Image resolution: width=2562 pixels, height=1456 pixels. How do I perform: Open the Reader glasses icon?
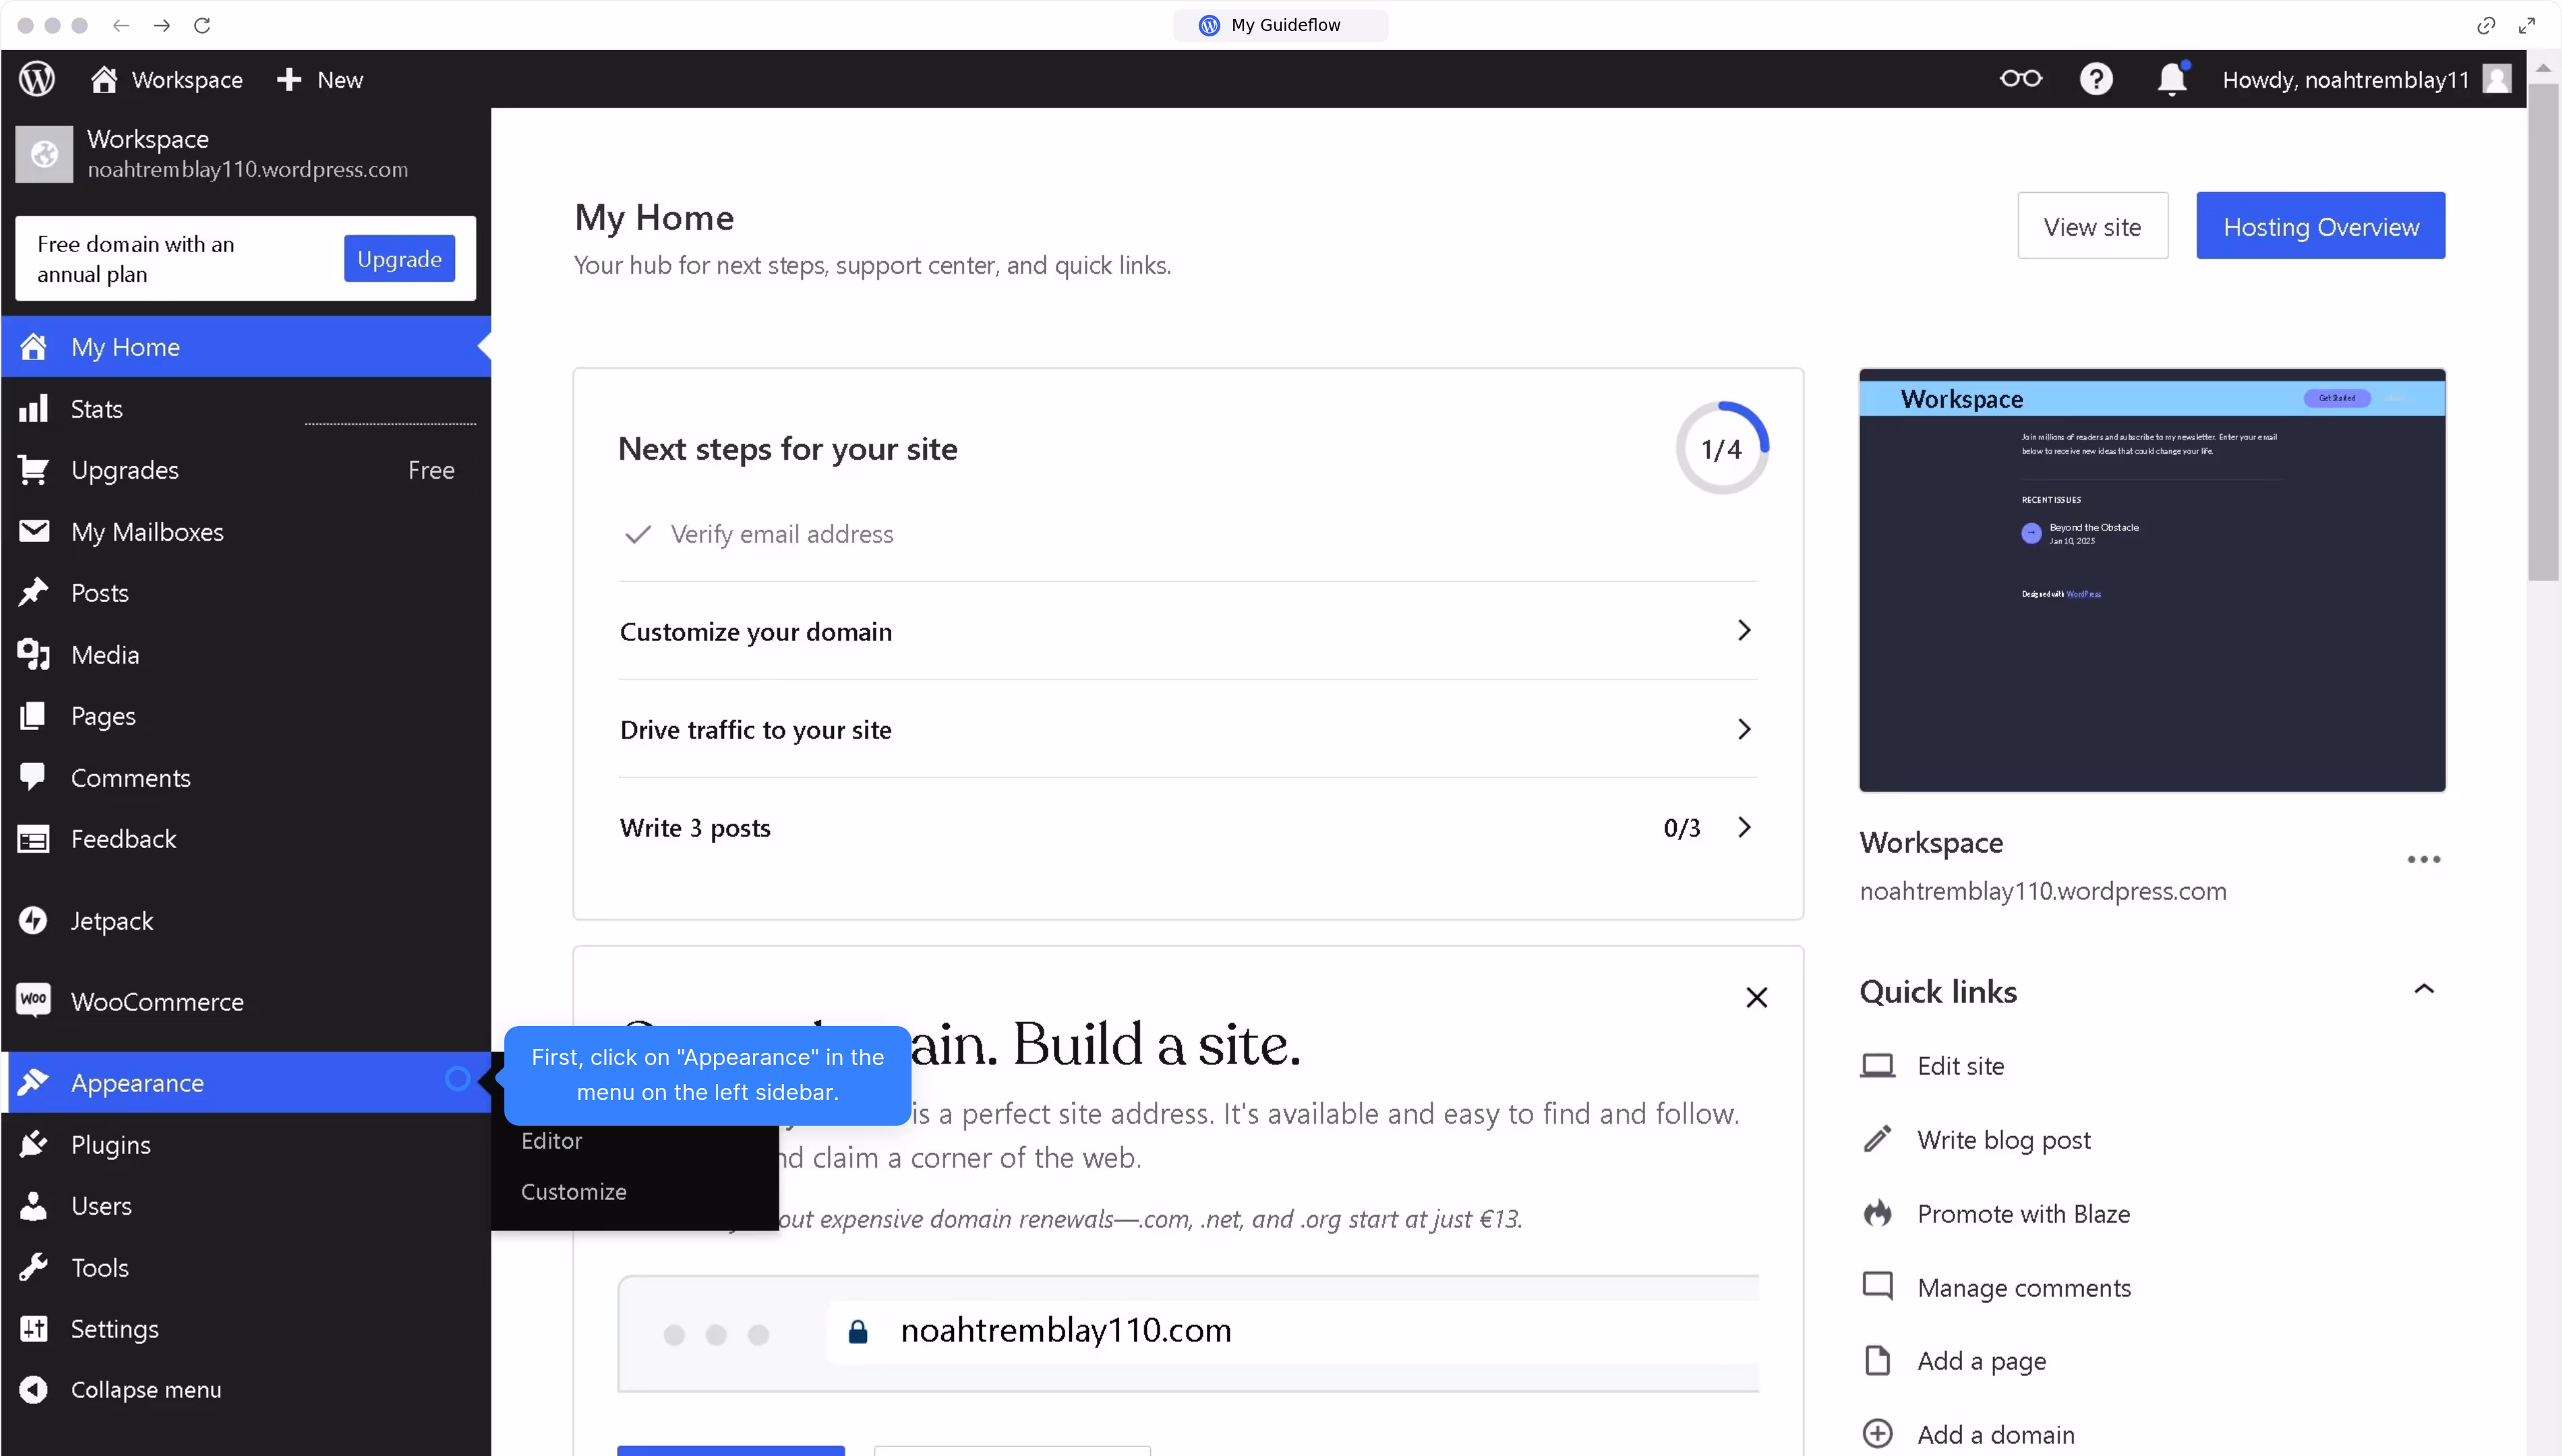(x=2020, y=79)
